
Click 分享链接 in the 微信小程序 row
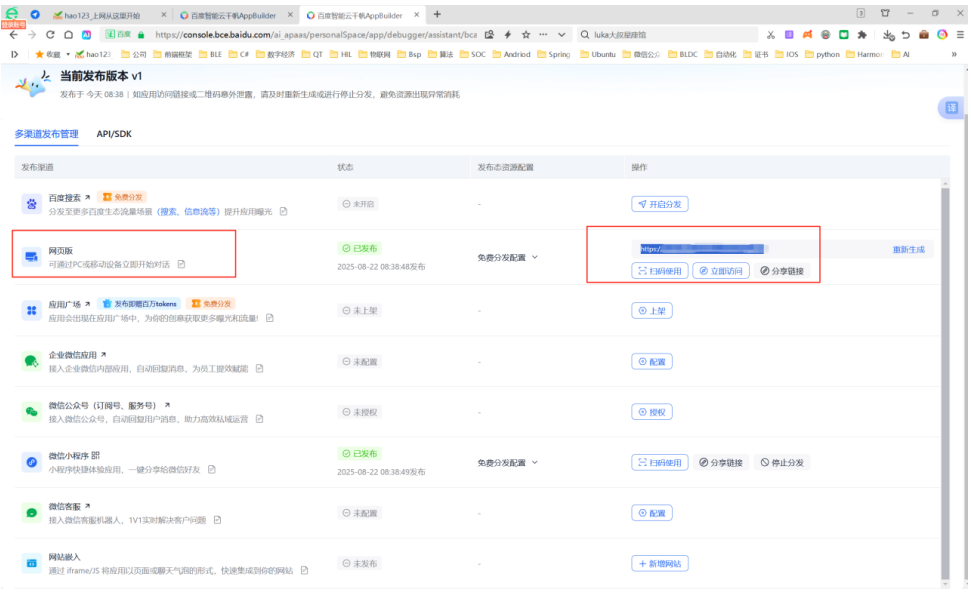tap(721, 462)
